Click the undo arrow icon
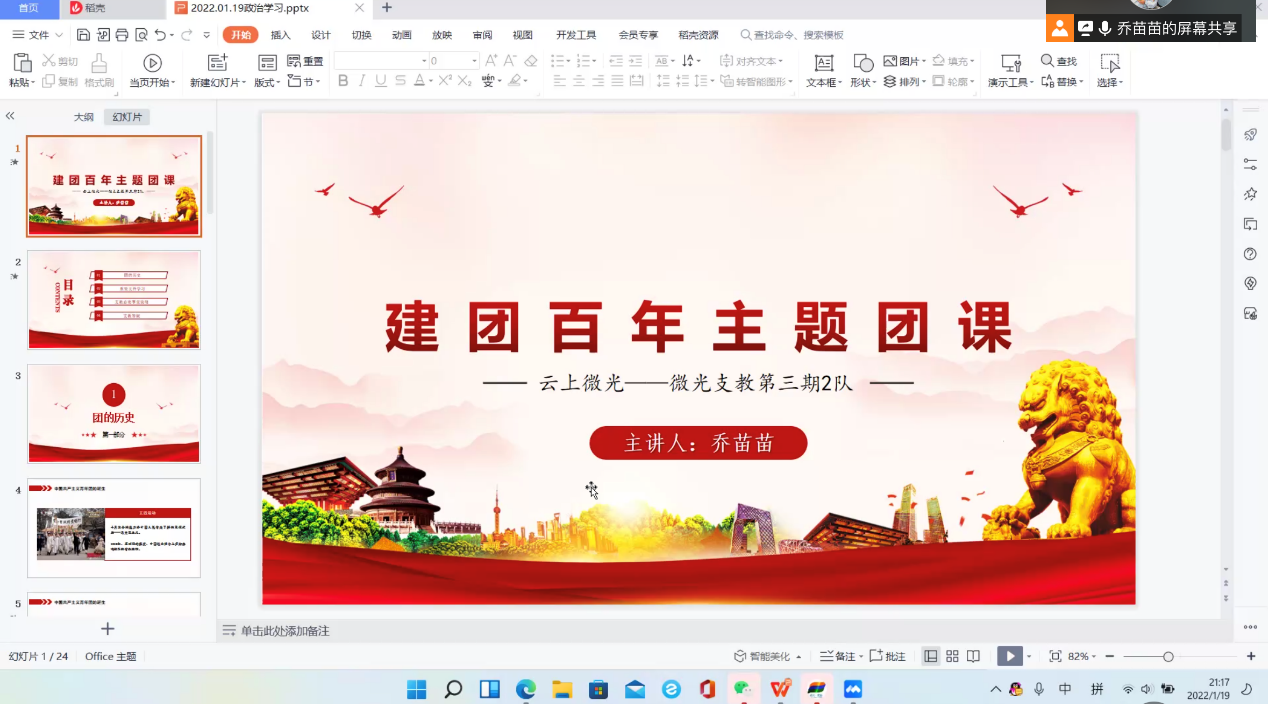This screenshot has width=1268, height=704. pos(160,35)
